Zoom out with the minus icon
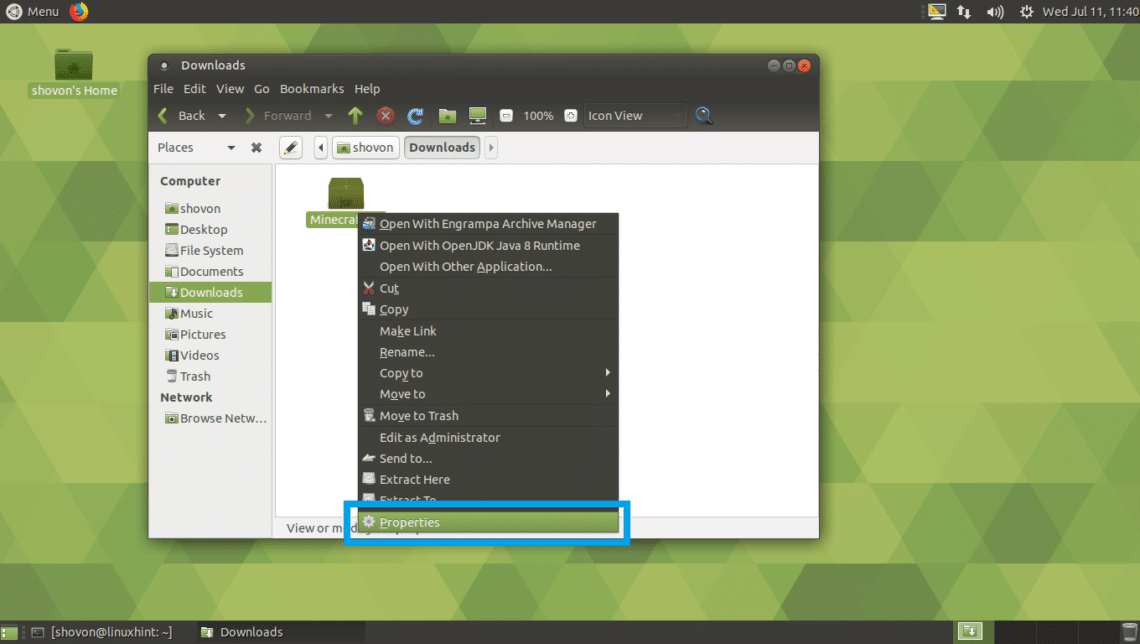This screenshot has height=644, width=1140. 506,116
